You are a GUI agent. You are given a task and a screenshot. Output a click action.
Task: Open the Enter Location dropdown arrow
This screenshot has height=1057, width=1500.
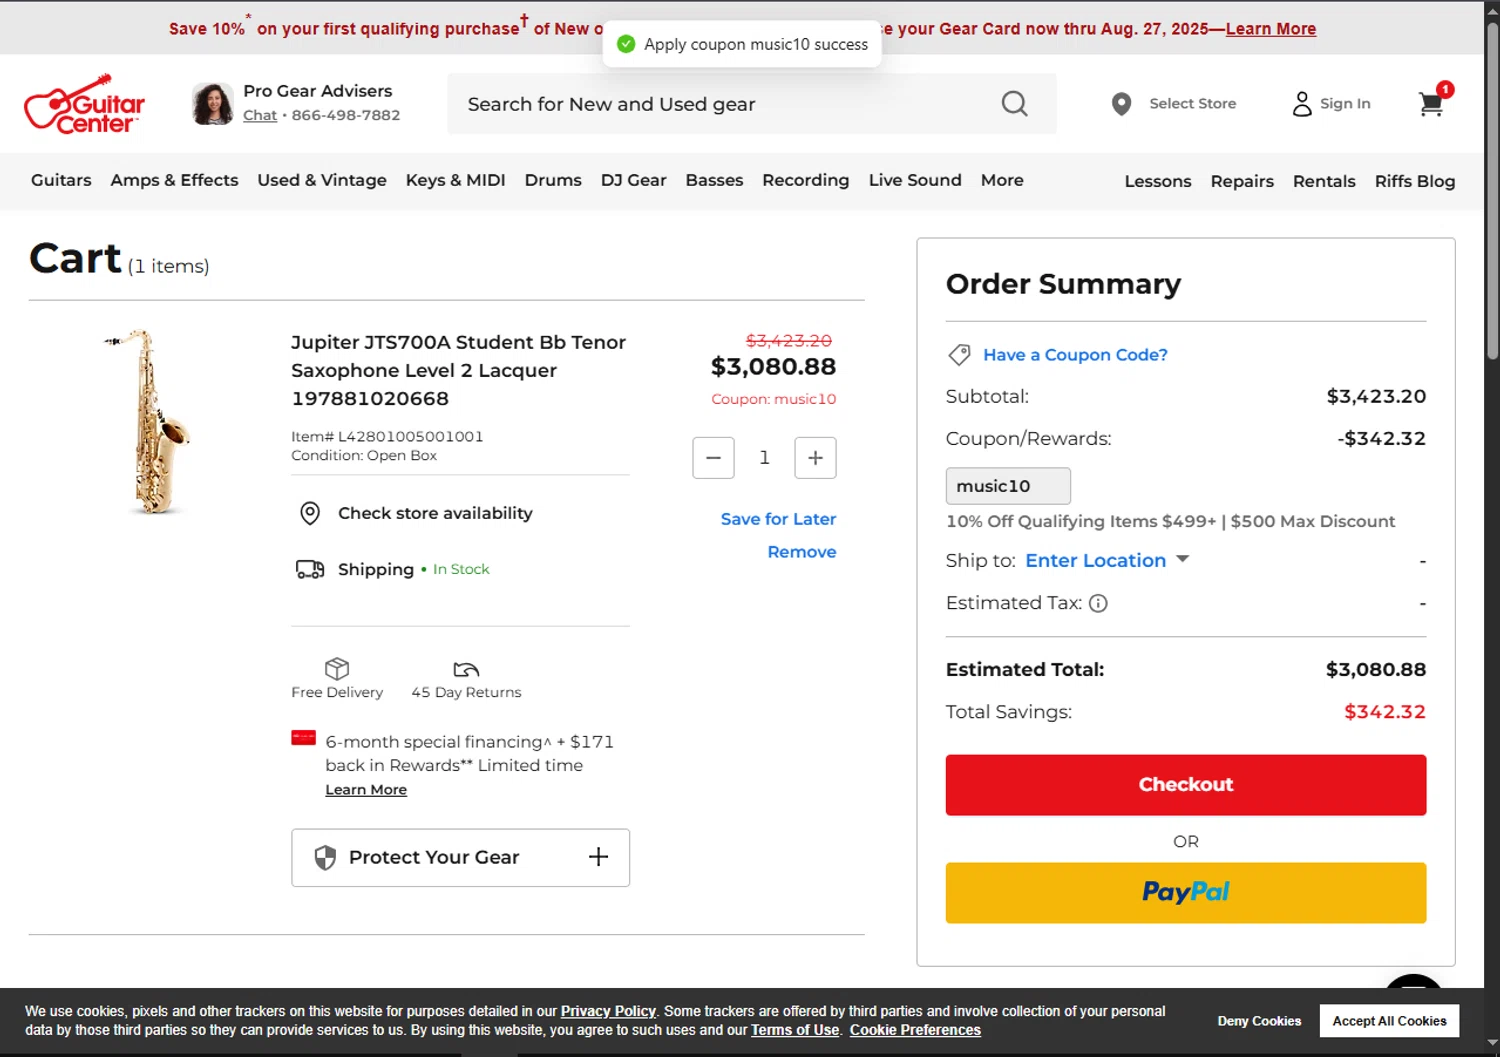pyautogui.click(x=1182, y=560)
